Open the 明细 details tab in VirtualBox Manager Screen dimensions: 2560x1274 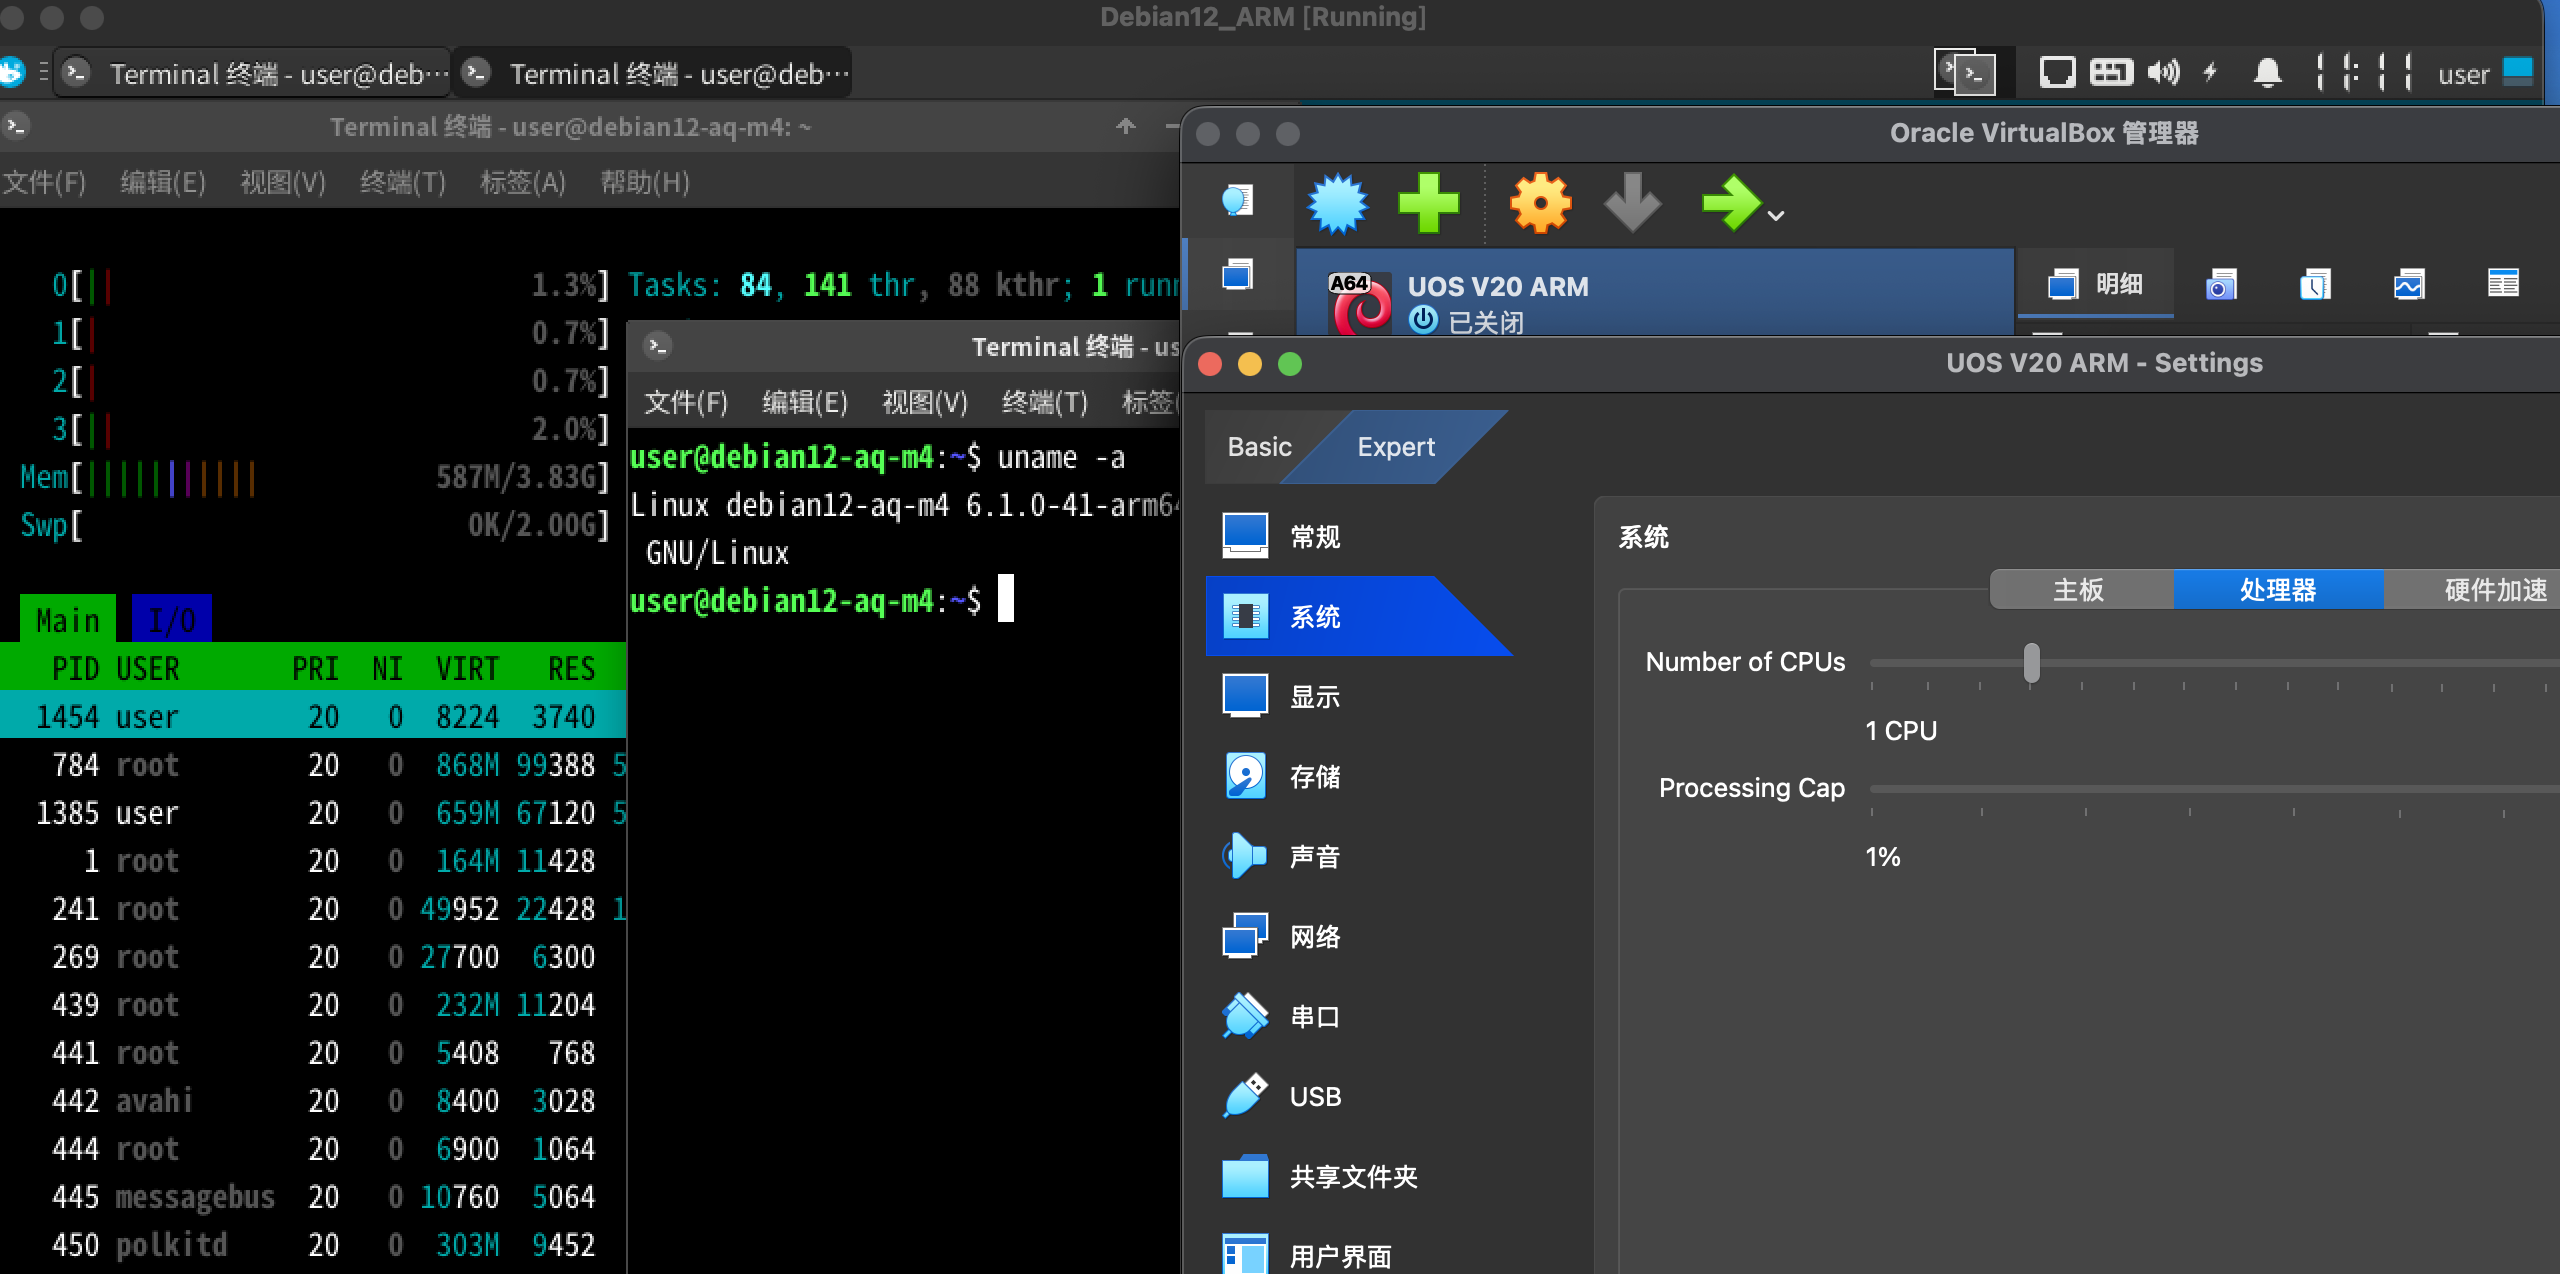(x=2095, y=284)
